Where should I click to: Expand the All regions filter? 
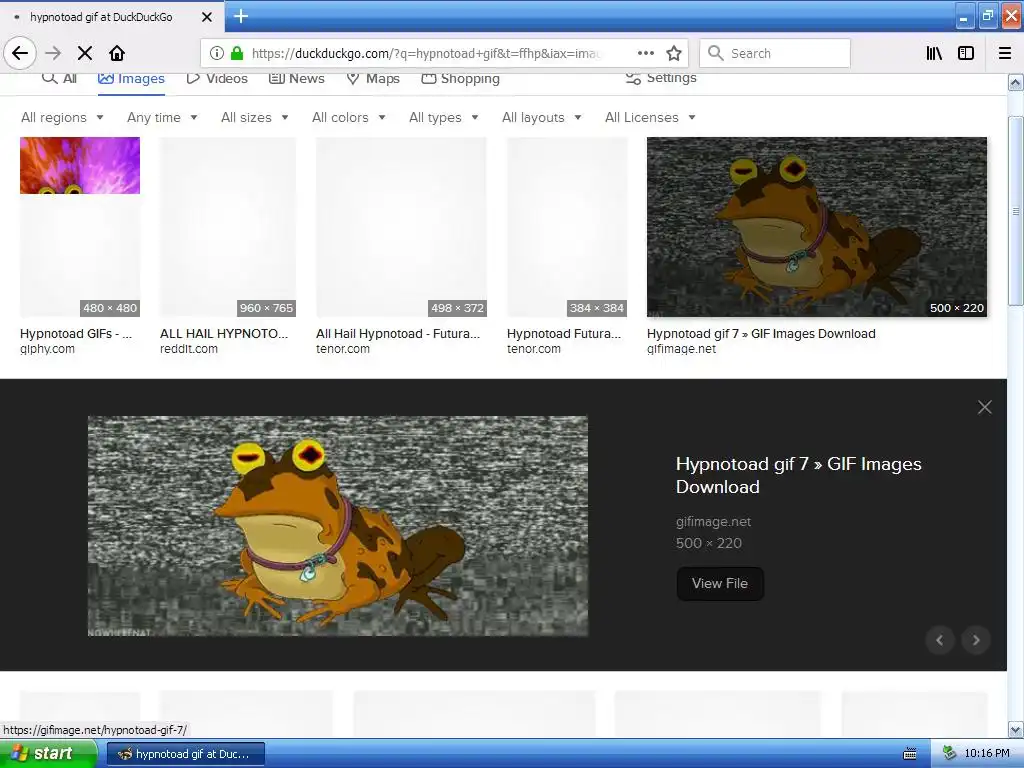point(62,118)
